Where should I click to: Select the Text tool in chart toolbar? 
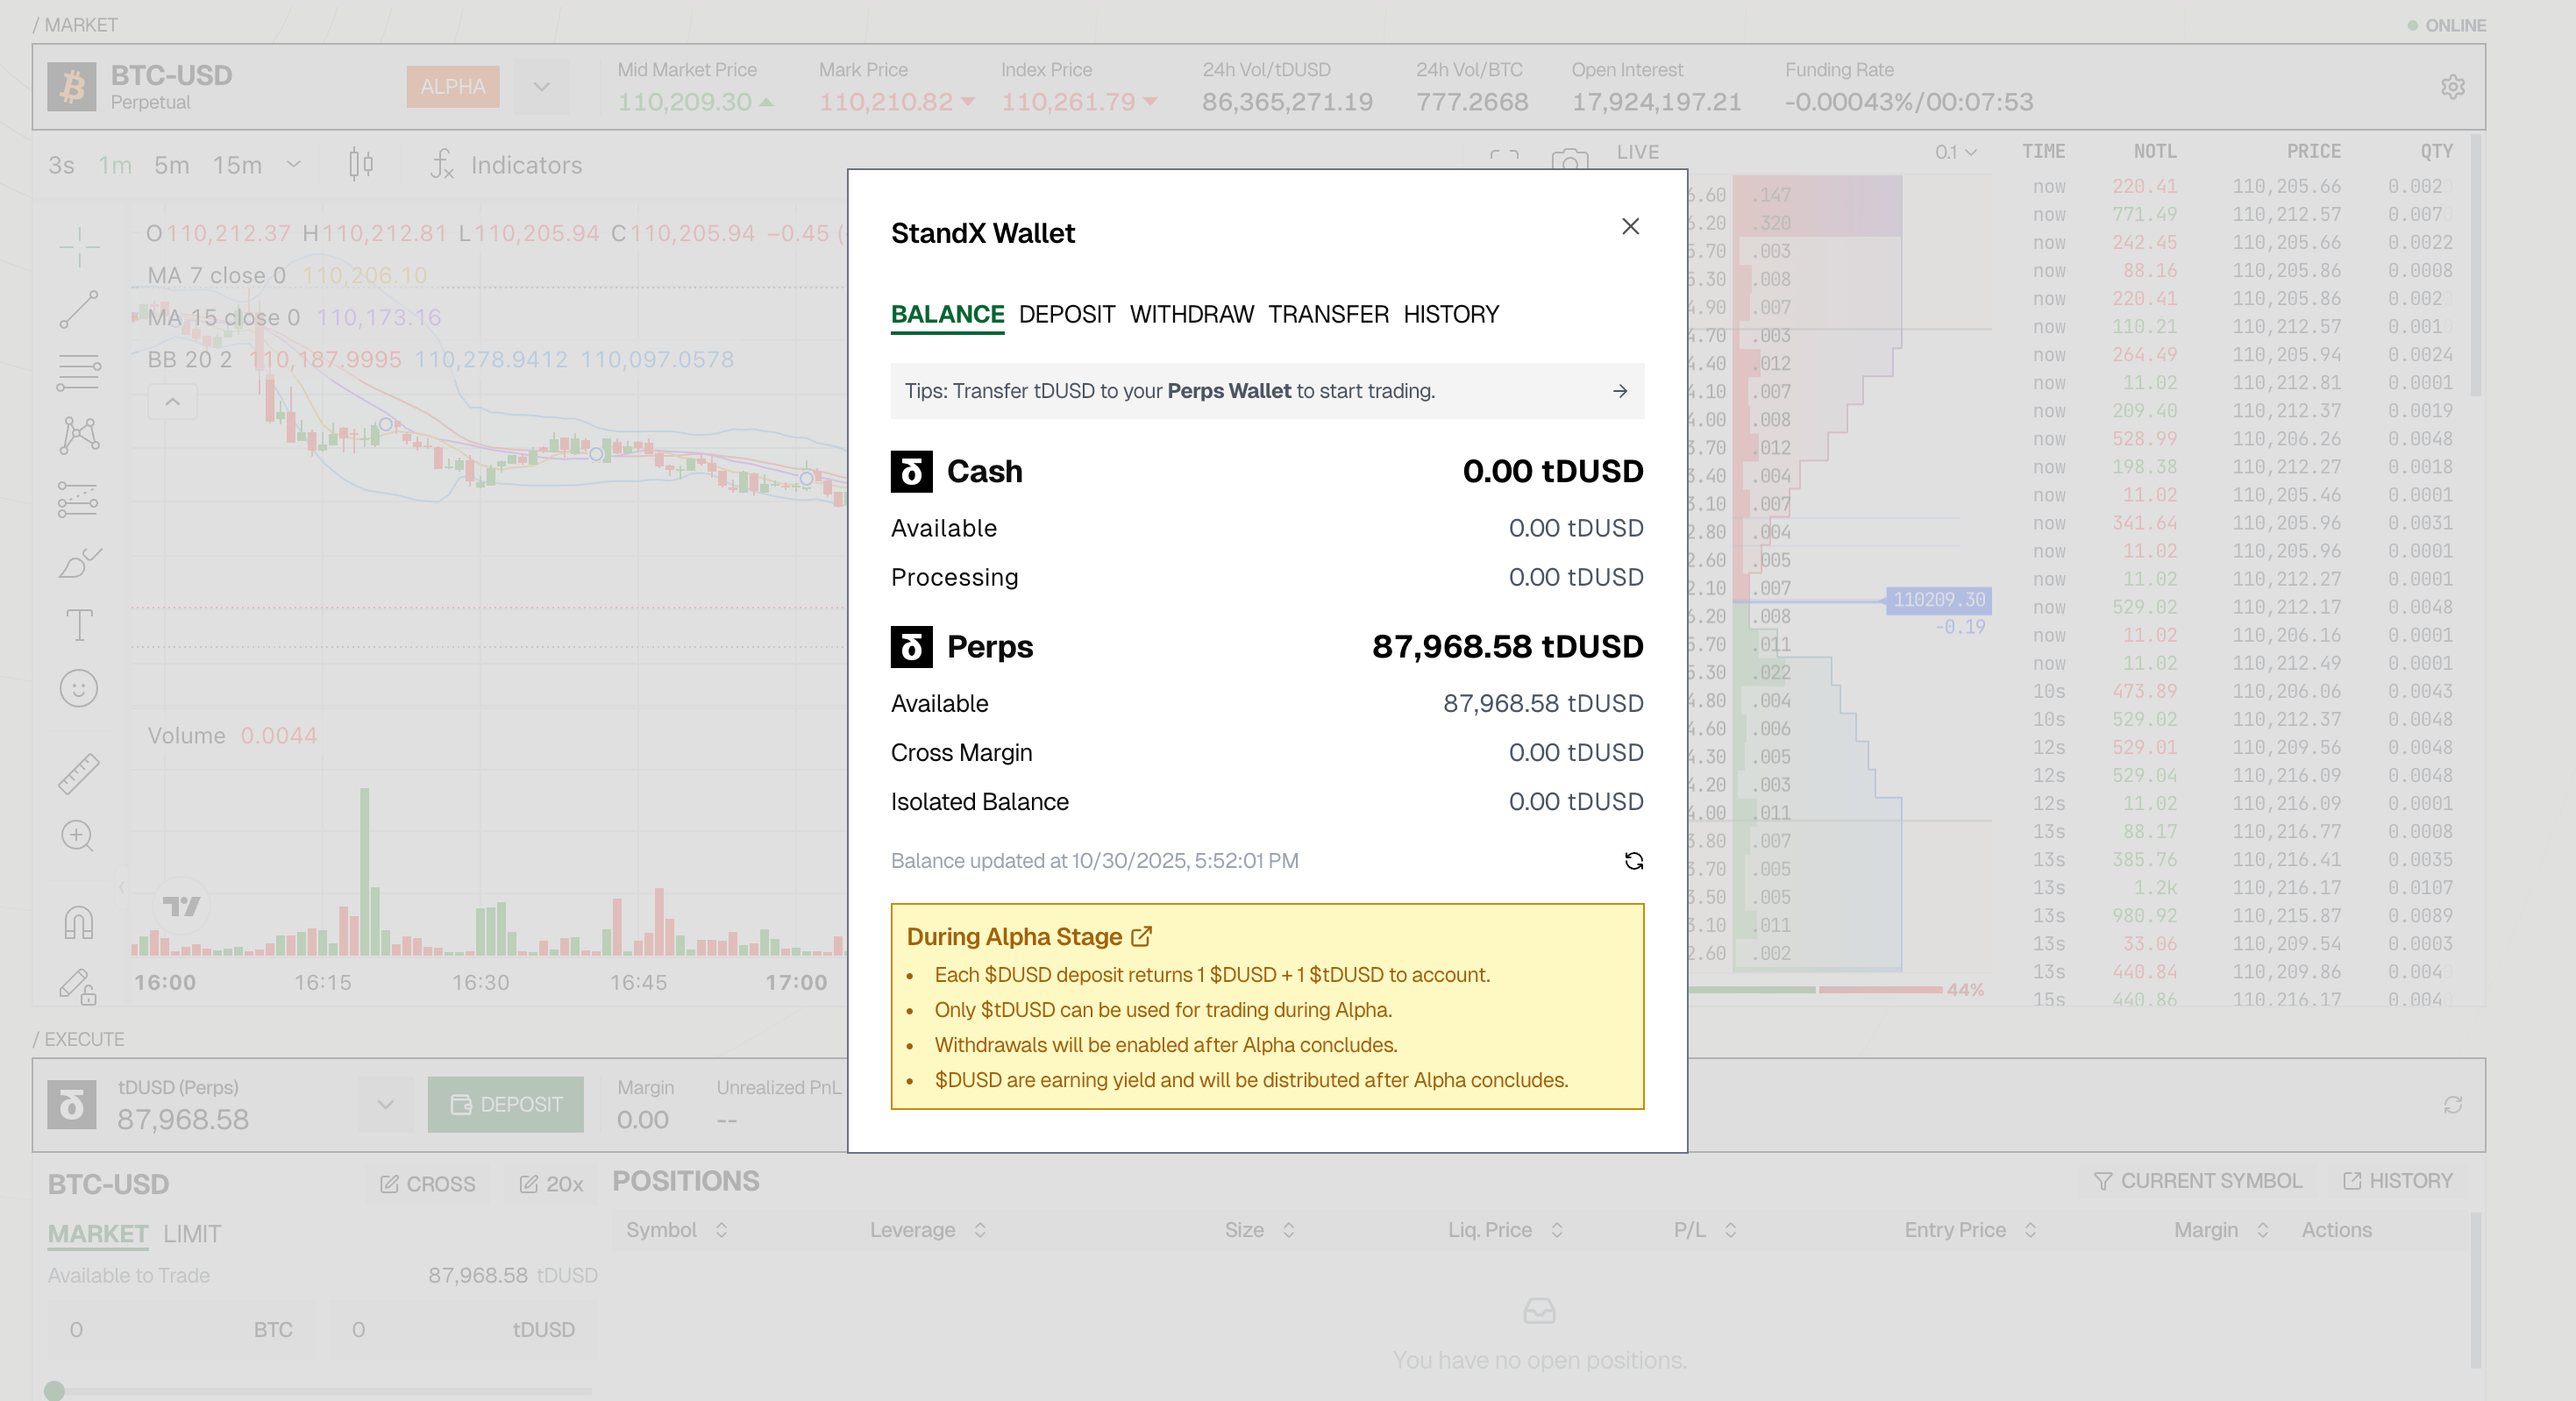[x=79, y=625]
